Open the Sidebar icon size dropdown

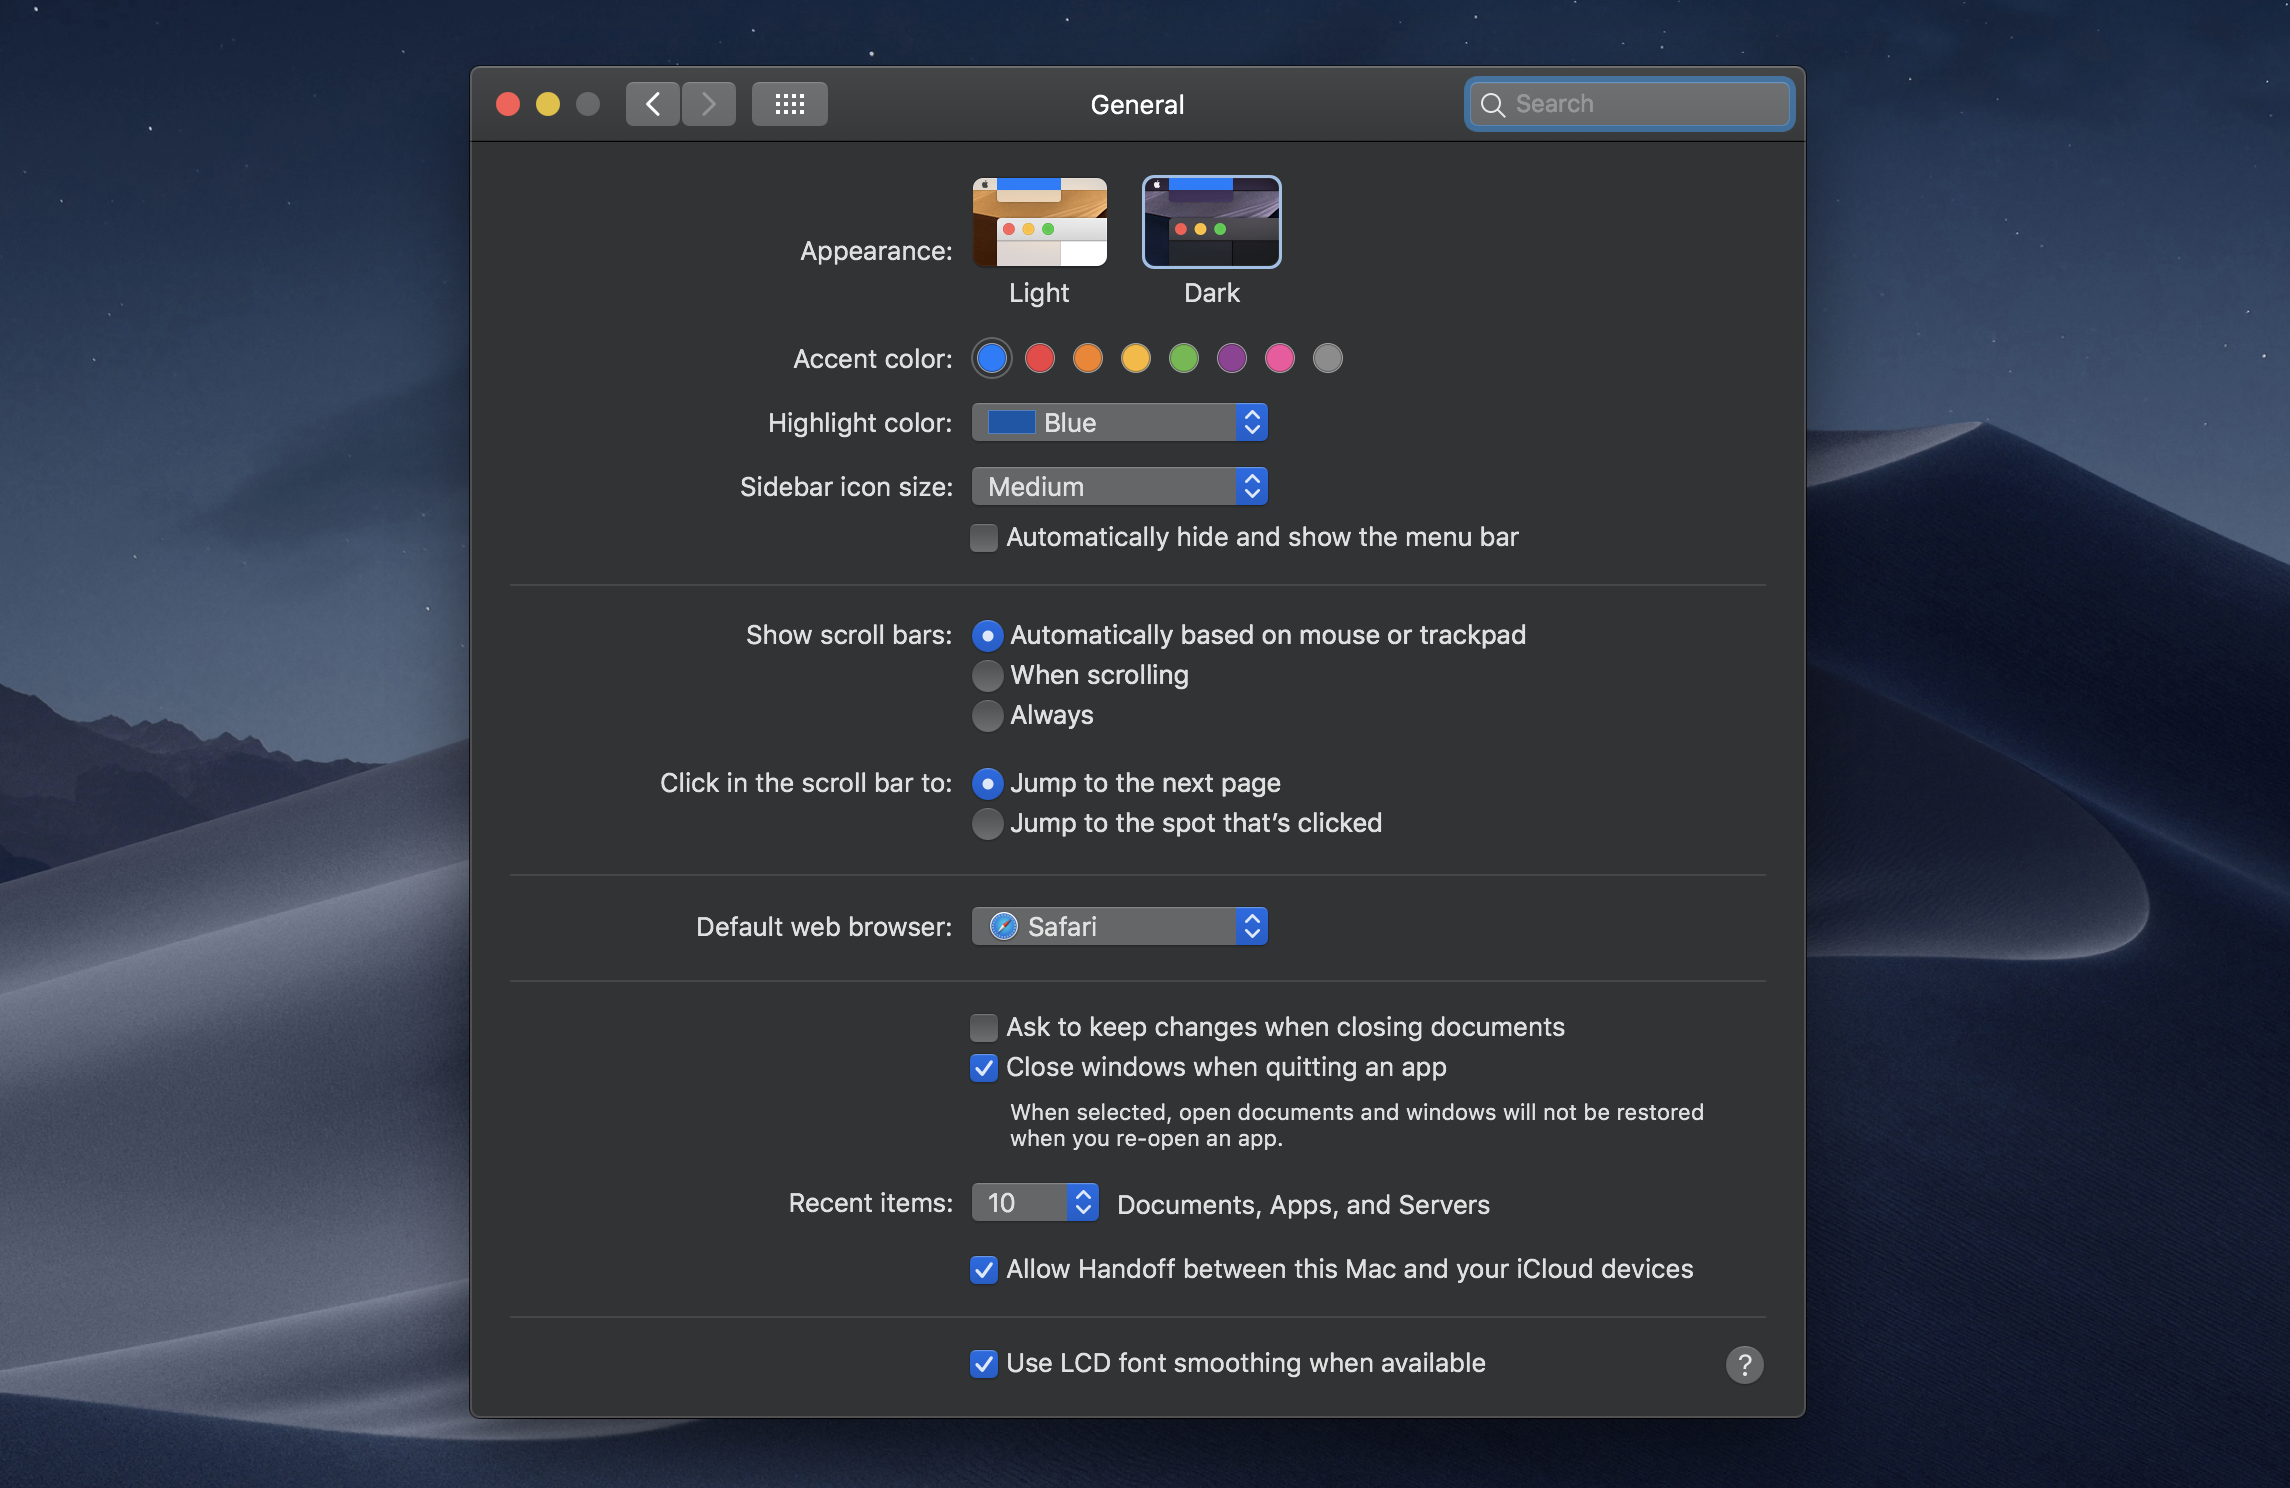1120,486
